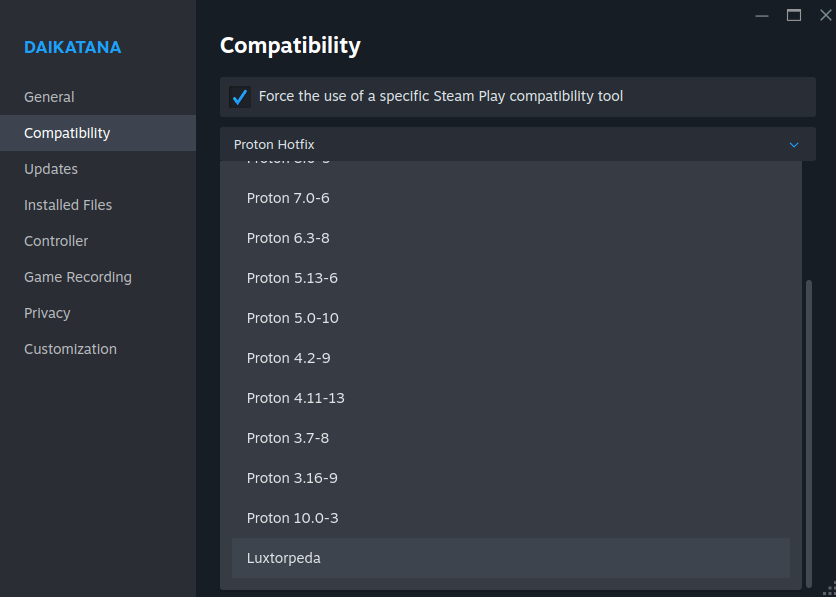
Task: Choose Proton 6.3-8 compatibility tool
Action: (288, 238)
